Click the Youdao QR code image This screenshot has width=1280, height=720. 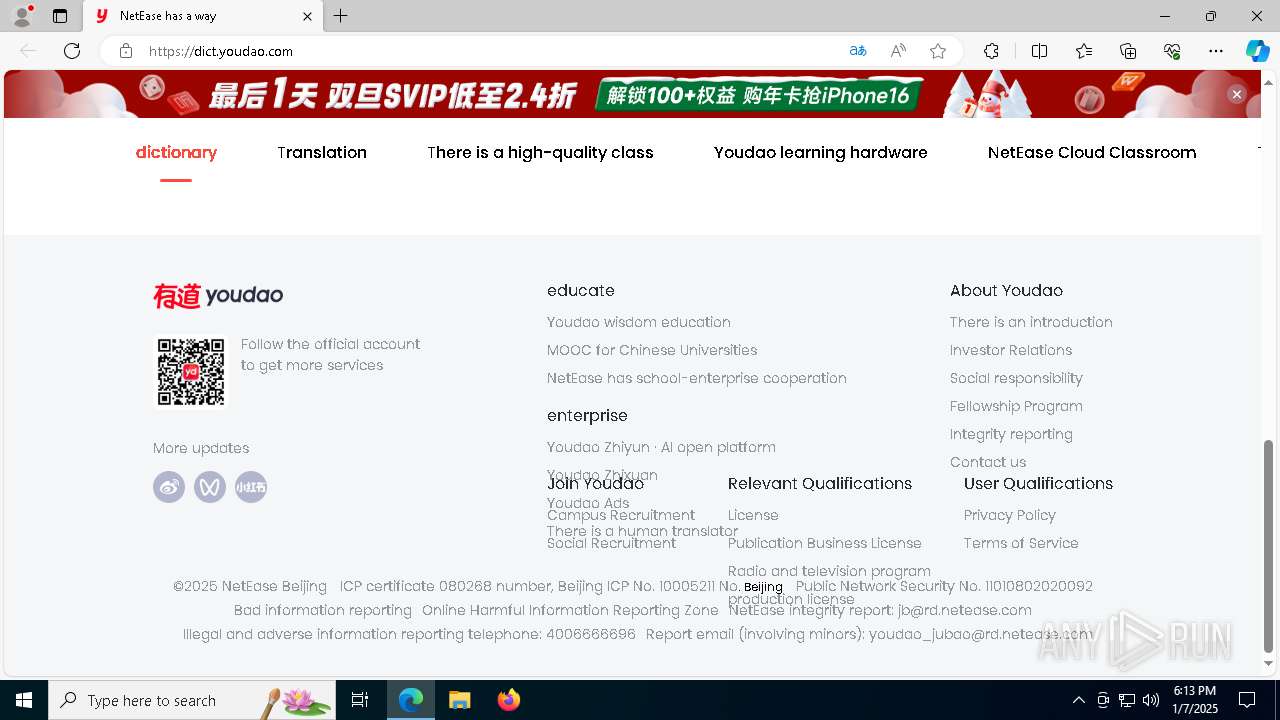pyautogui.click(x=191, y=372)
